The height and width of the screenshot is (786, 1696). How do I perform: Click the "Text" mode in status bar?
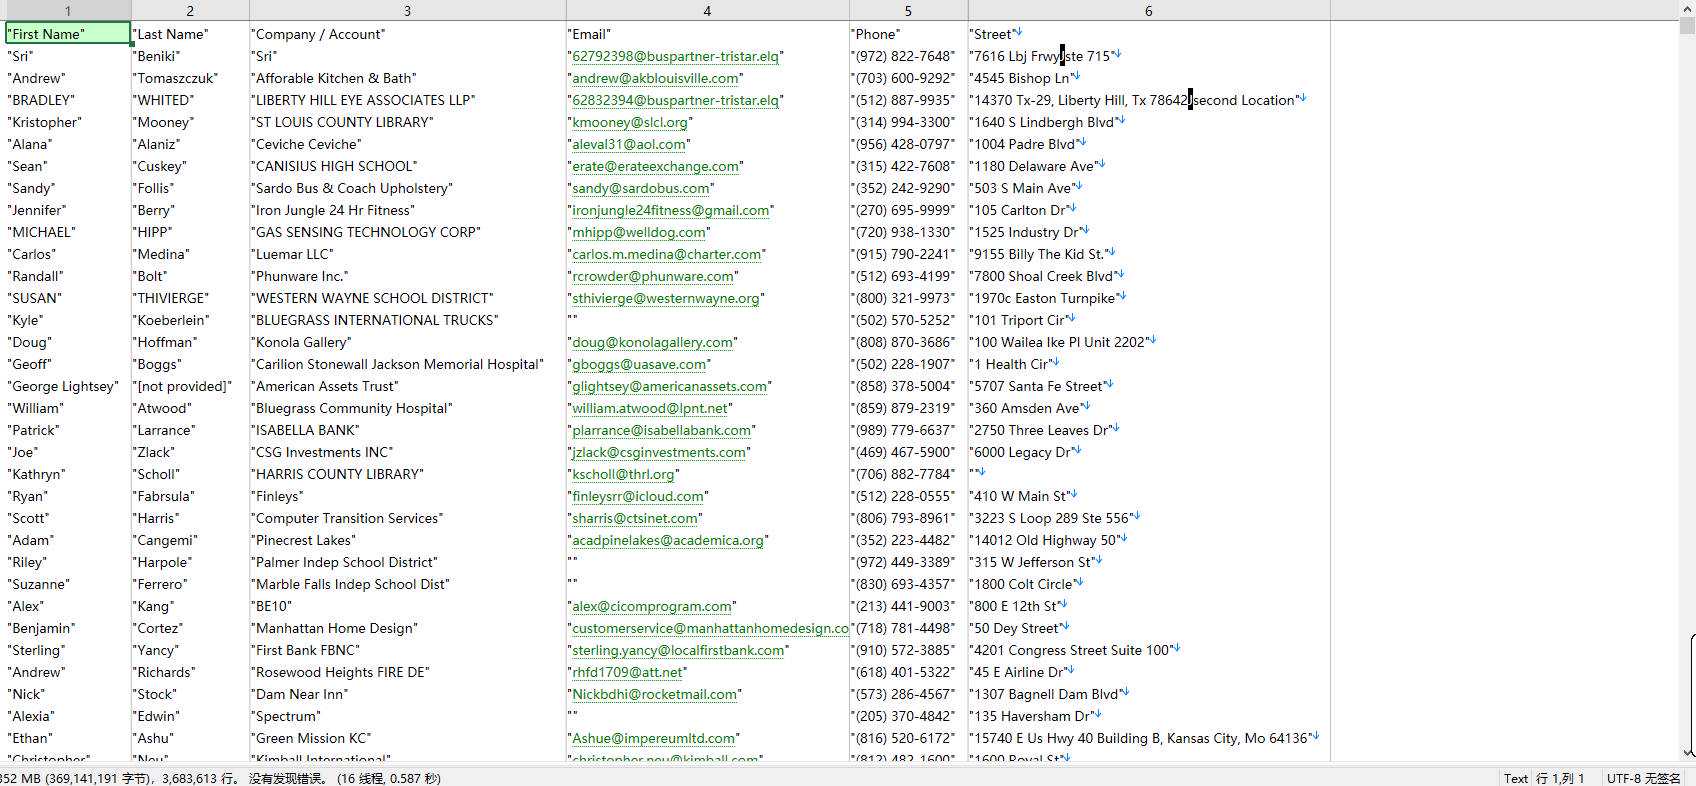pyautogui.click(x=1516, y=778)
